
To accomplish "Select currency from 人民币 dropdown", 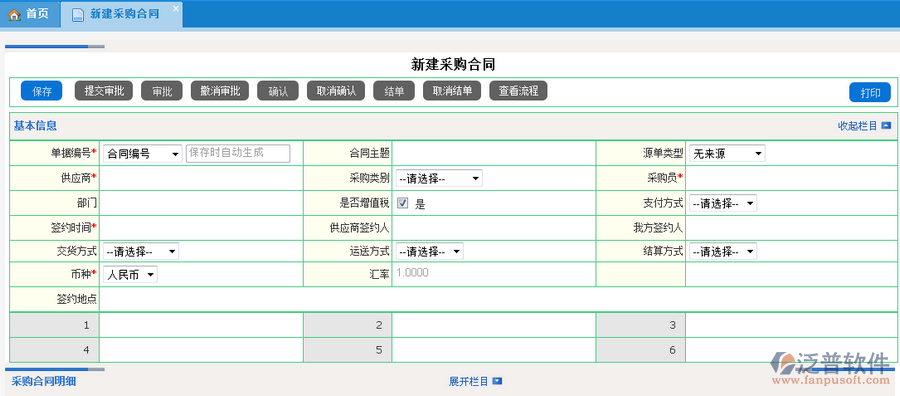I will pos(130,275).
